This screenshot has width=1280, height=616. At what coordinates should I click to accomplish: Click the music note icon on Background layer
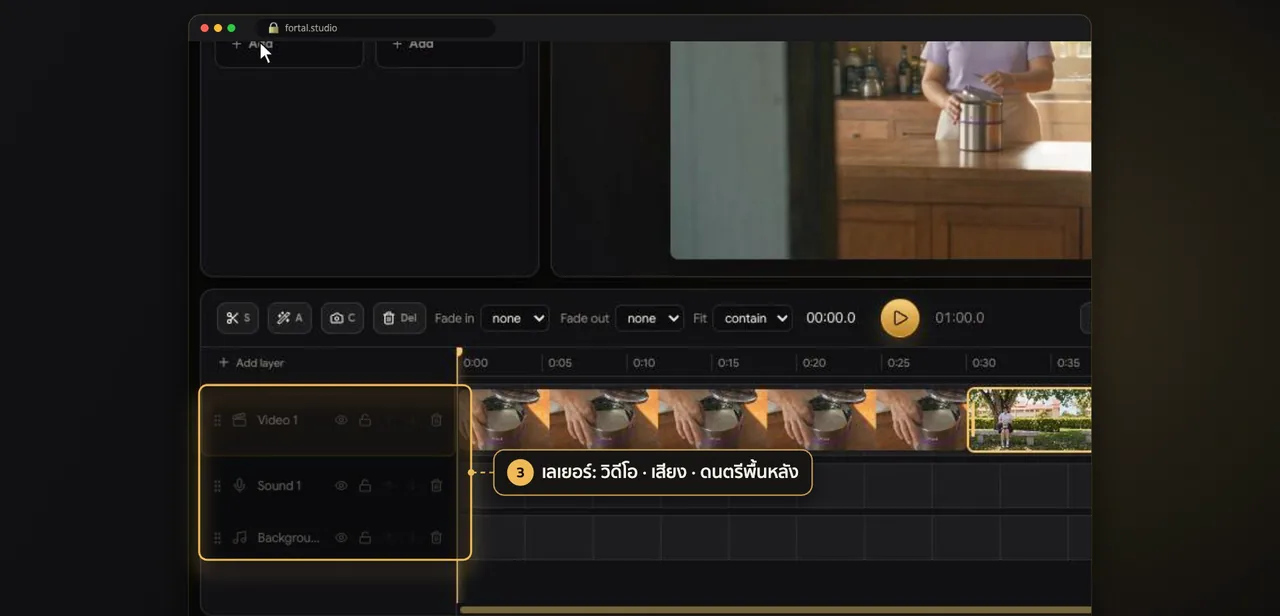tap(239, 538)
